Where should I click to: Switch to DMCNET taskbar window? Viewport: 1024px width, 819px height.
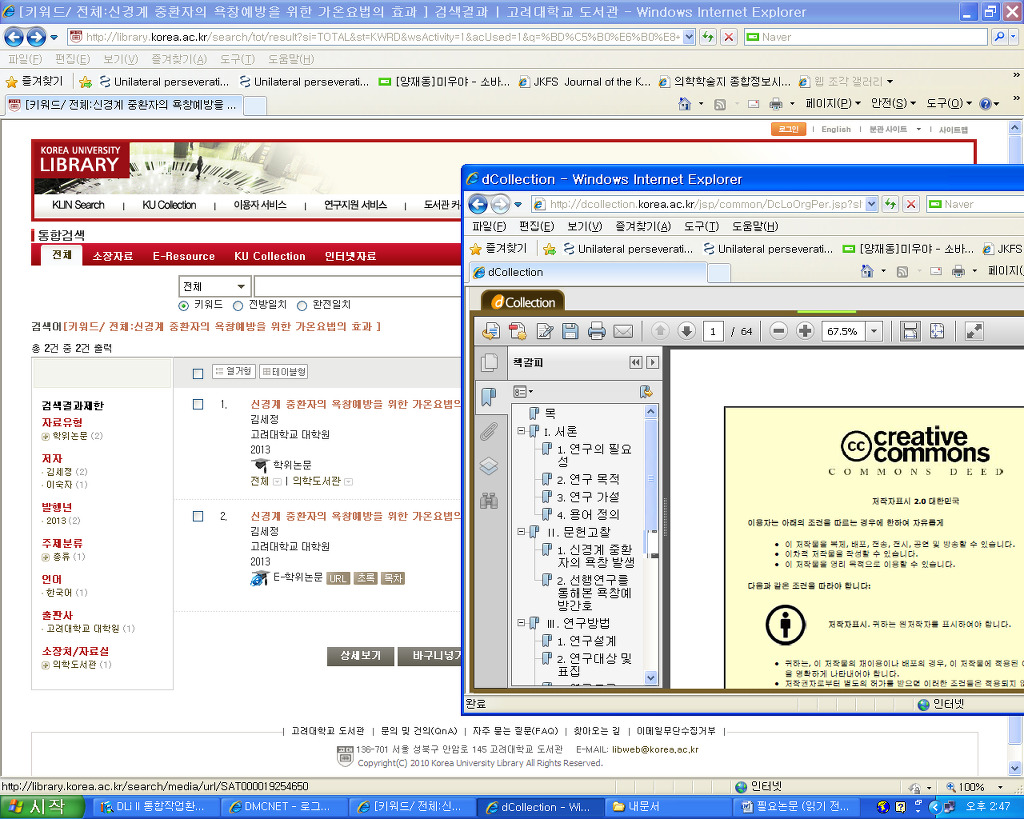[281, 807]
